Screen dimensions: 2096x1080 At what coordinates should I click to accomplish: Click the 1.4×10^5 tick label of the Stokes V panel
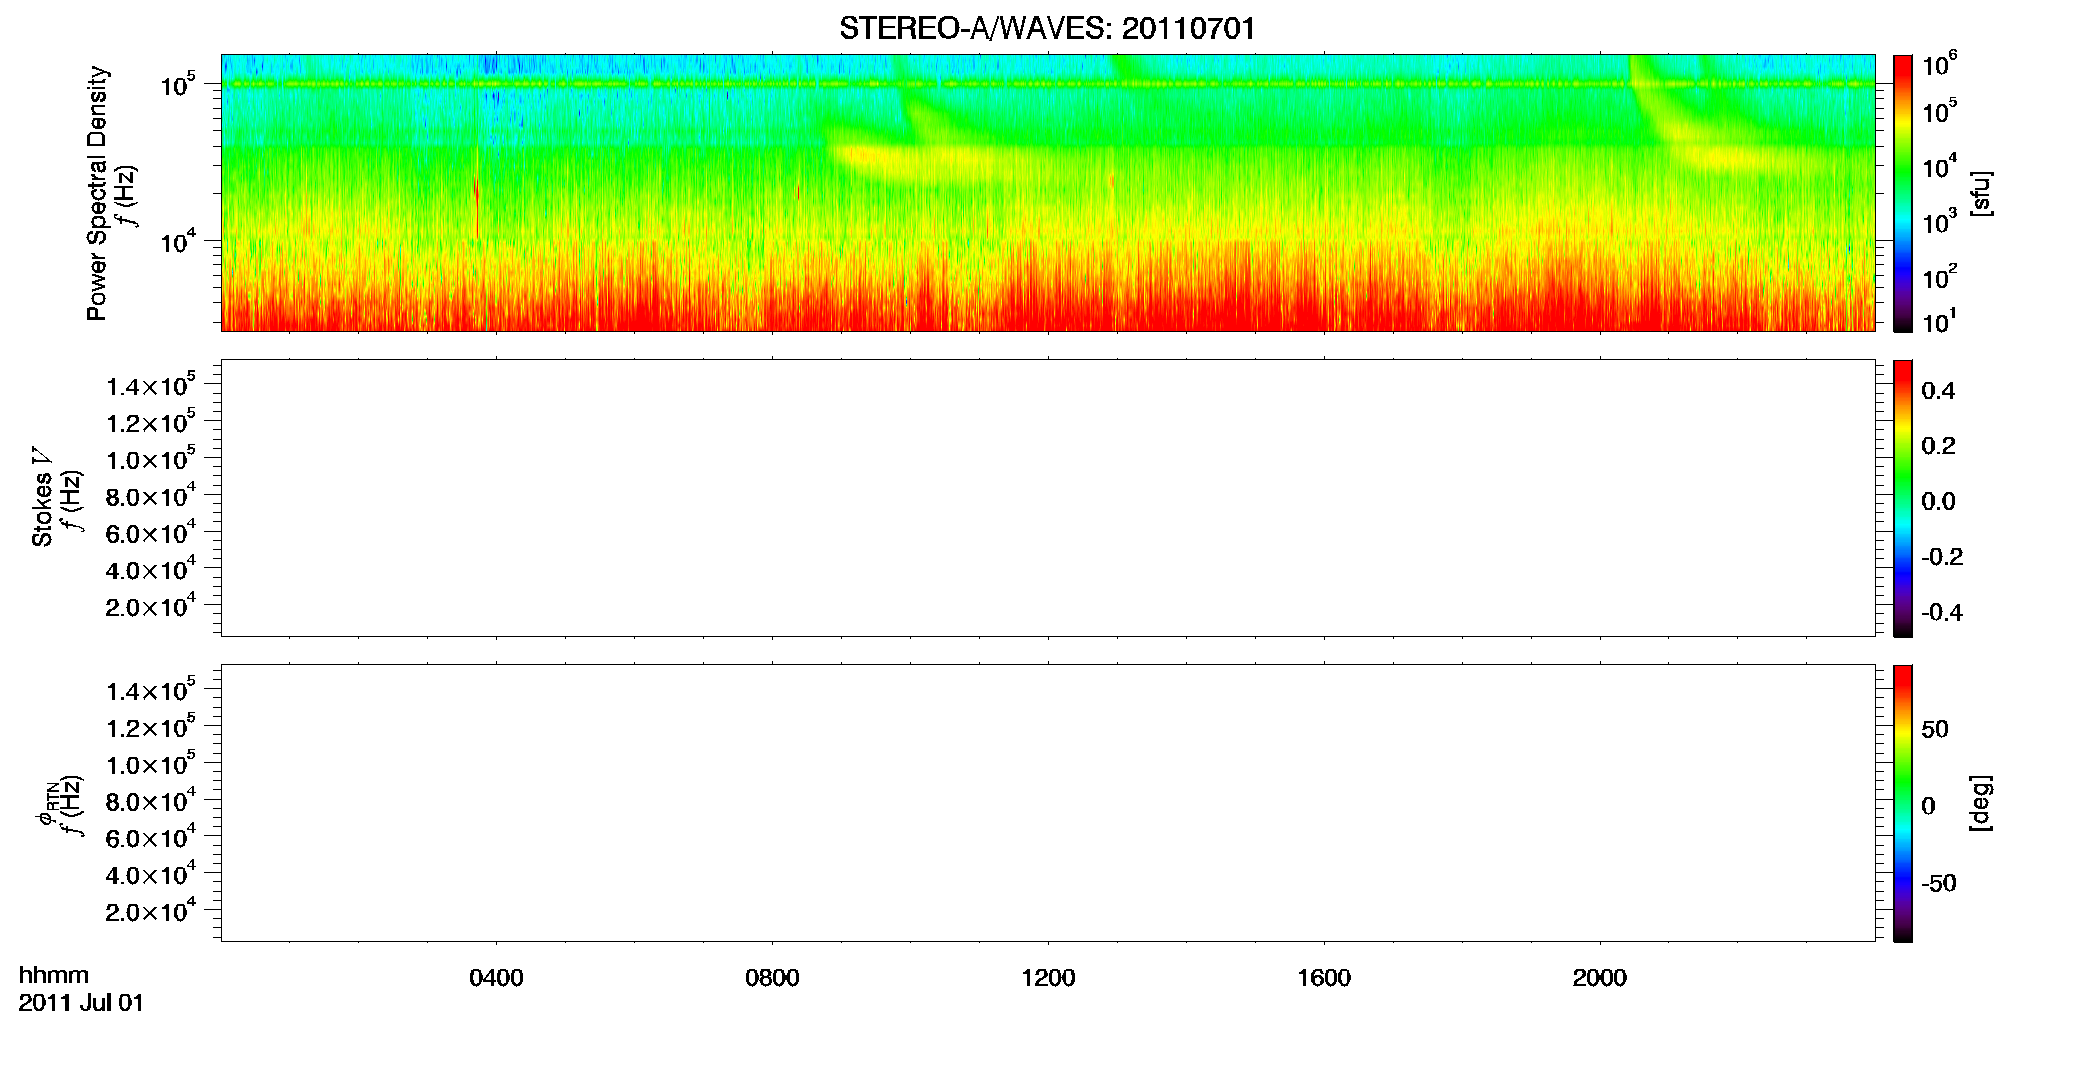click(151, 384)
